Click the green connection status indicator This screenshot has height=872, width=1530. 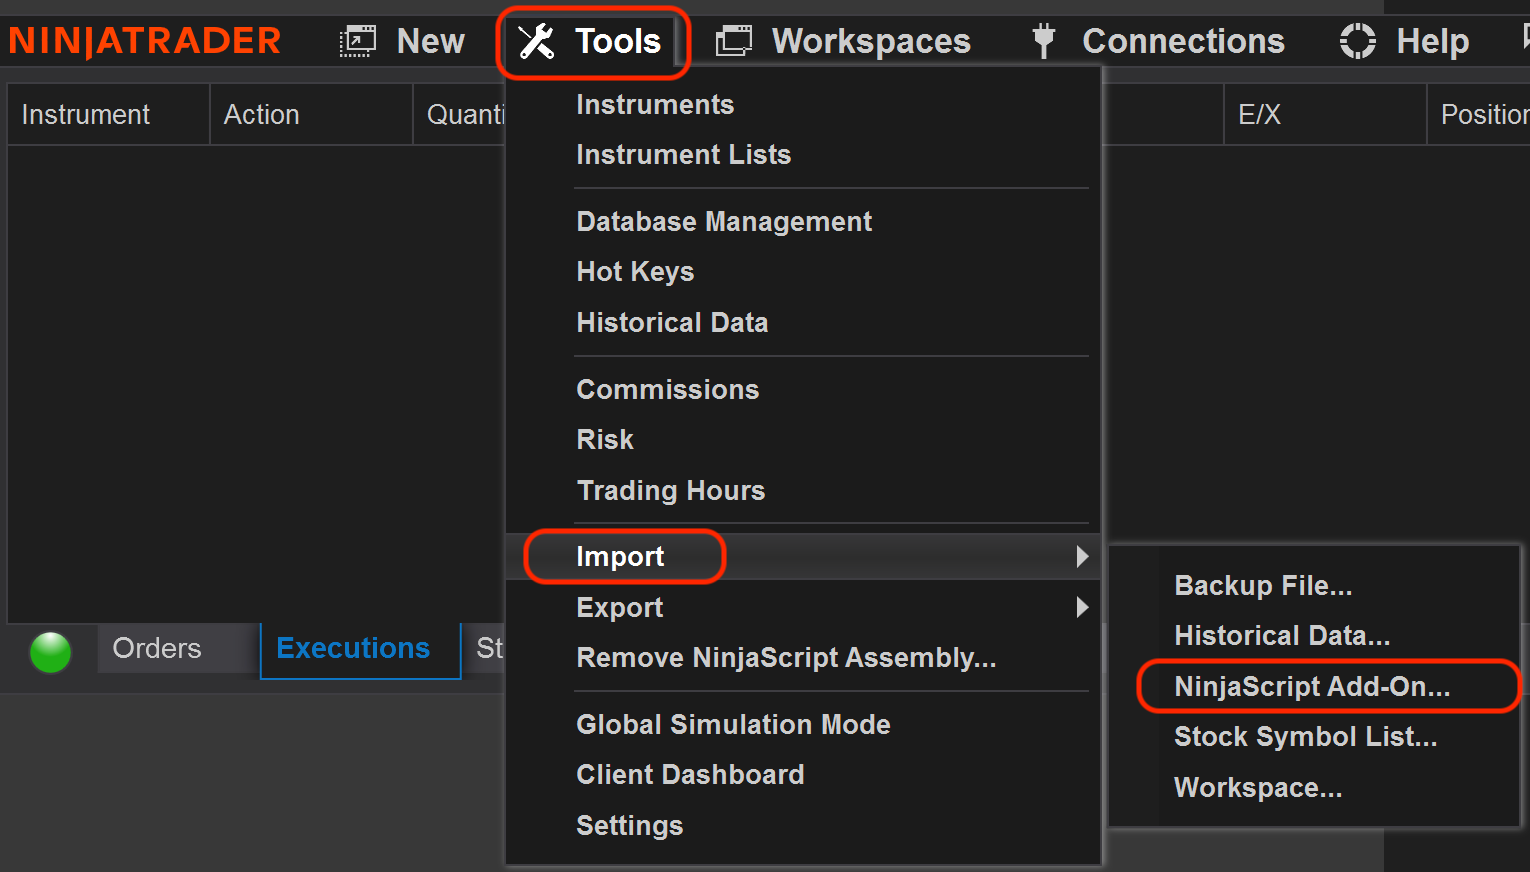pyautogui.click(x=51, y=653)
